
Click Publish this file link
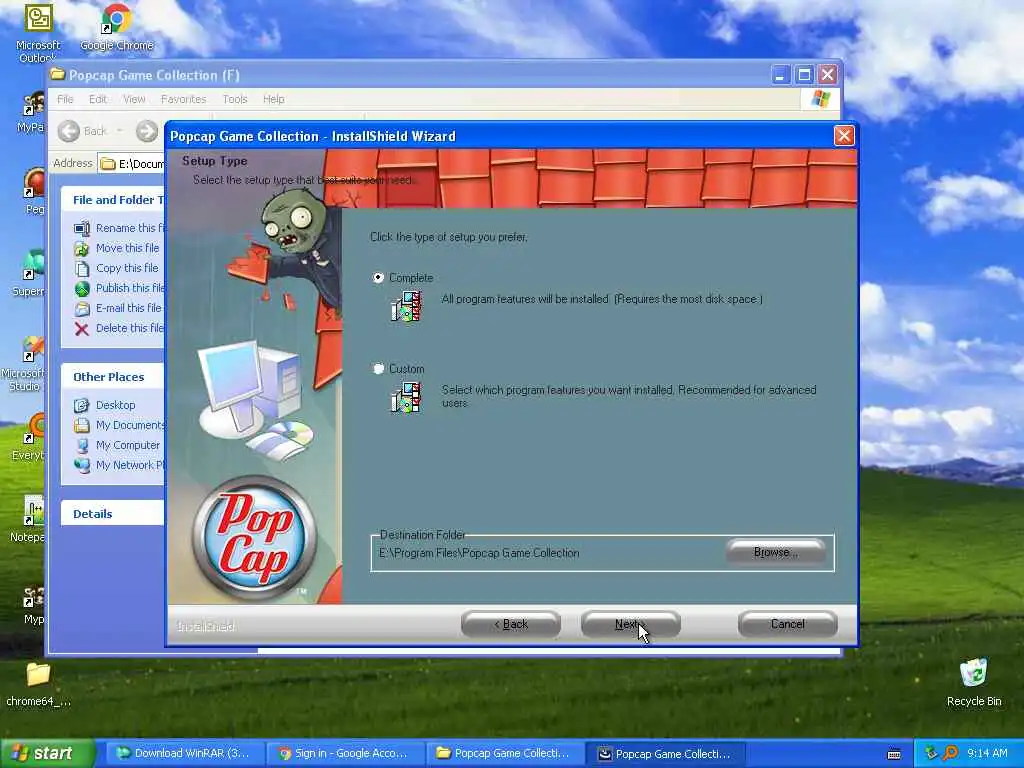click(130, 288)
